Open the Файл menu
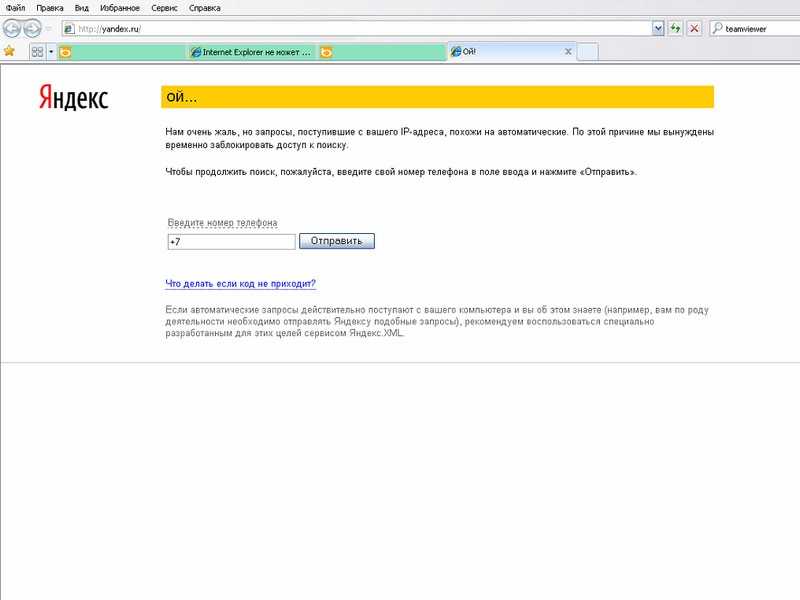This screenshot has width=800, height=600. point(15,8)
